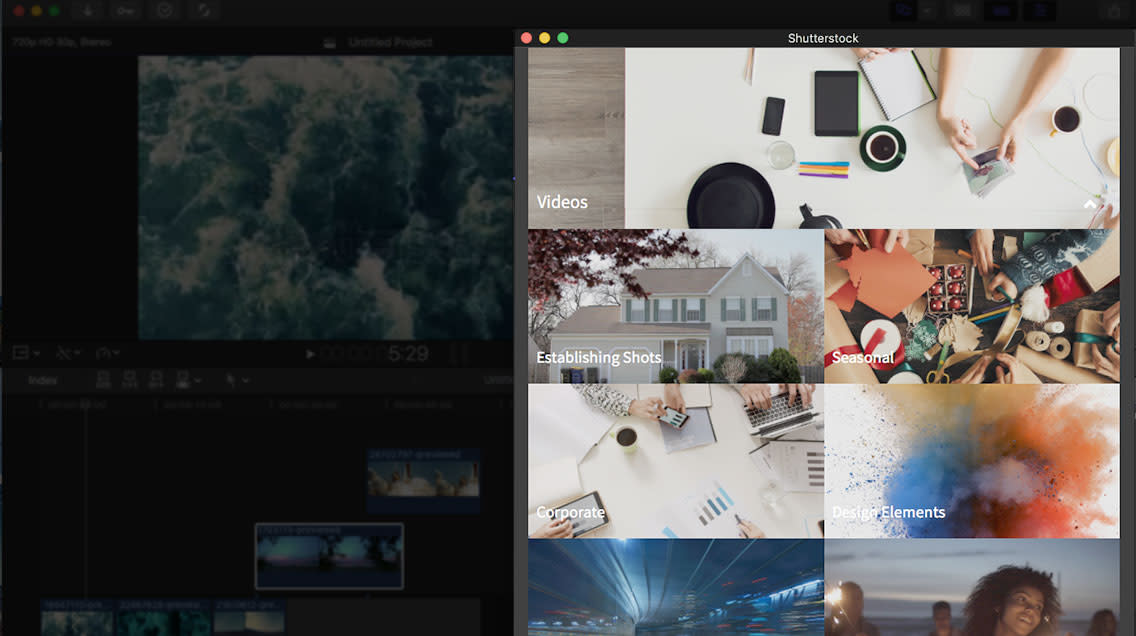Select the Connect clip icon above the timeline
The height and width of the screenshot is (636, 1136).
[103, 379]
